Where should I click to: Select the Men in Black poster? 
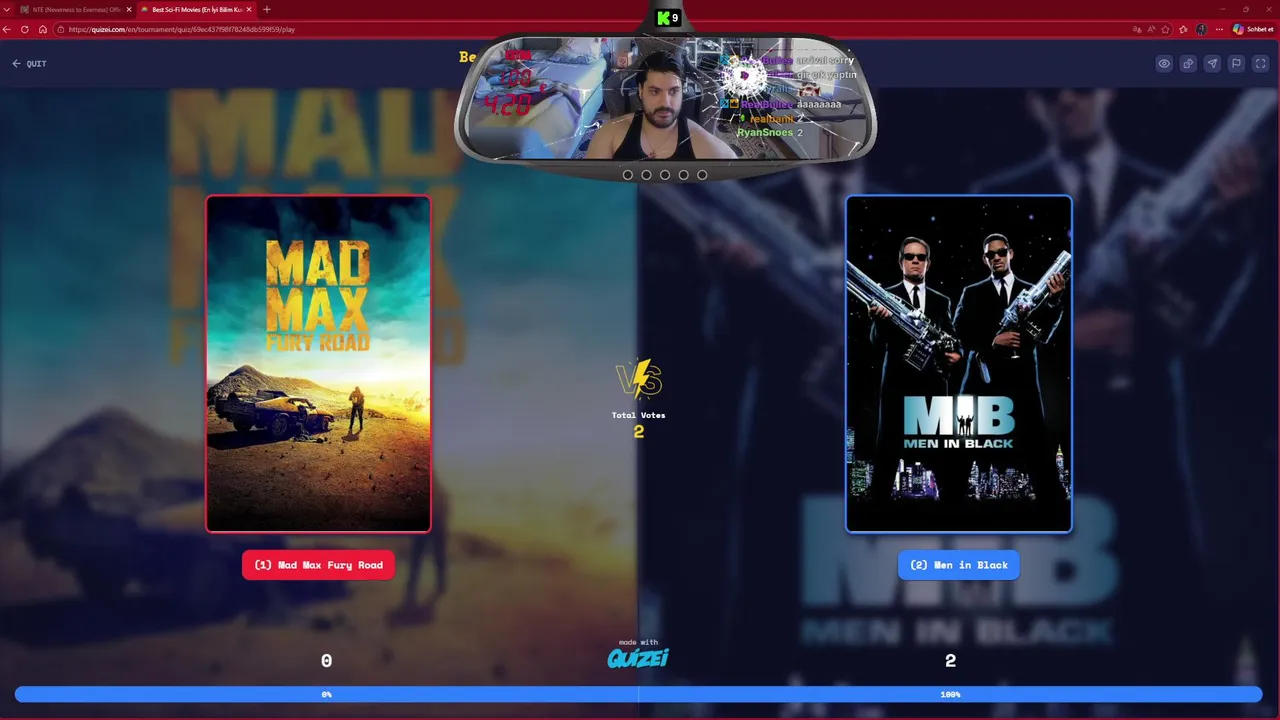tap(958, 364)
